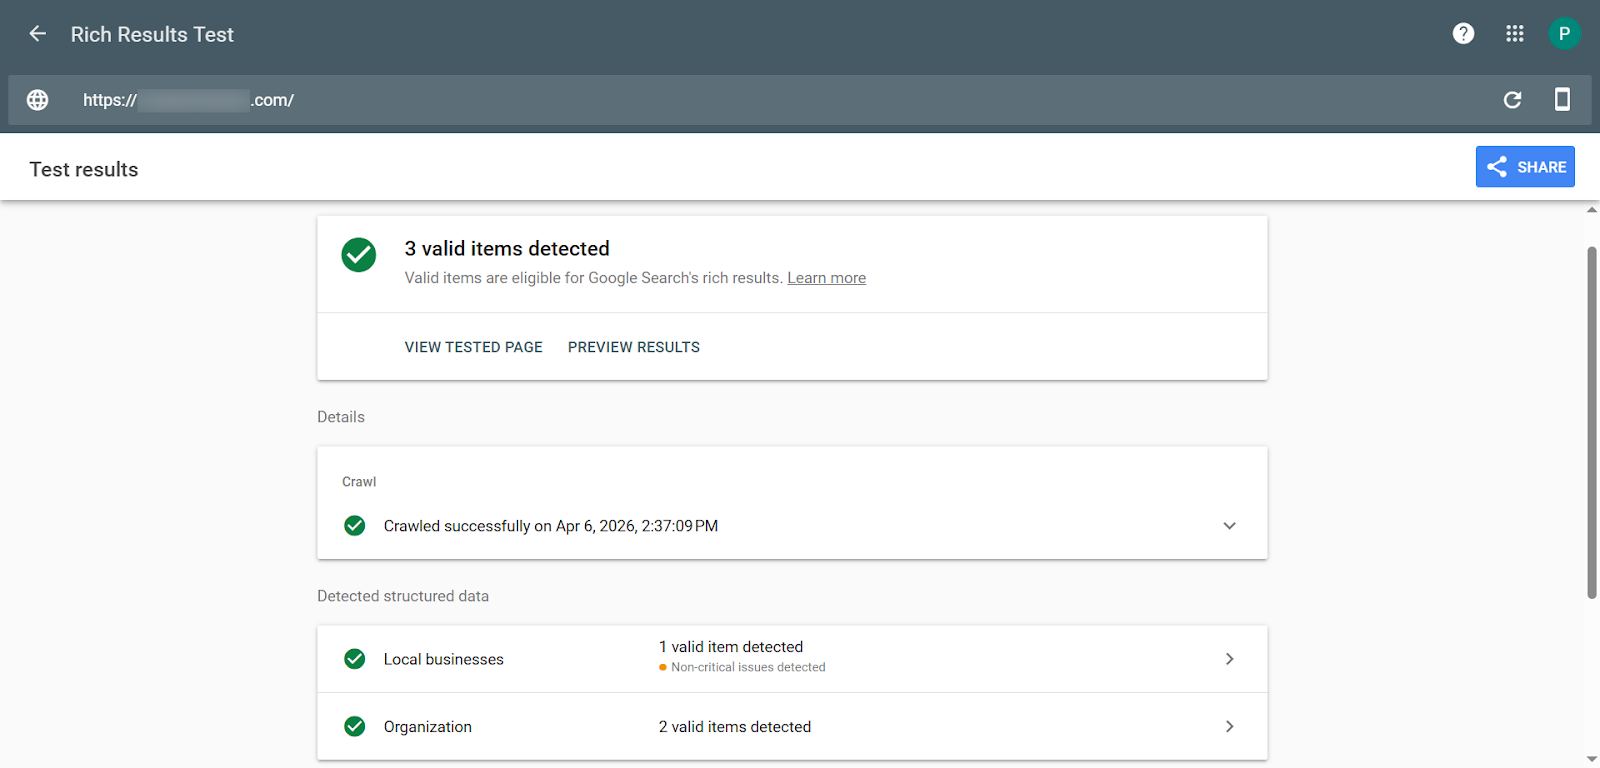The image size is (1600, 768).
Task: Select VIEW TESTED PAGE
Action: pyautogui.click(x=473, y=347)
